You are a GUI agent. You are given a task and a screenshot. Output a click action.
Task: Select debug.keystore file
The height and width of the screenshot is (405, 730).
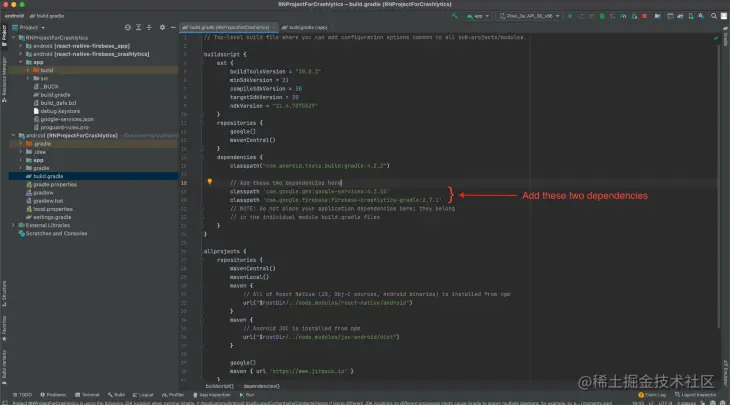[56, 111]
